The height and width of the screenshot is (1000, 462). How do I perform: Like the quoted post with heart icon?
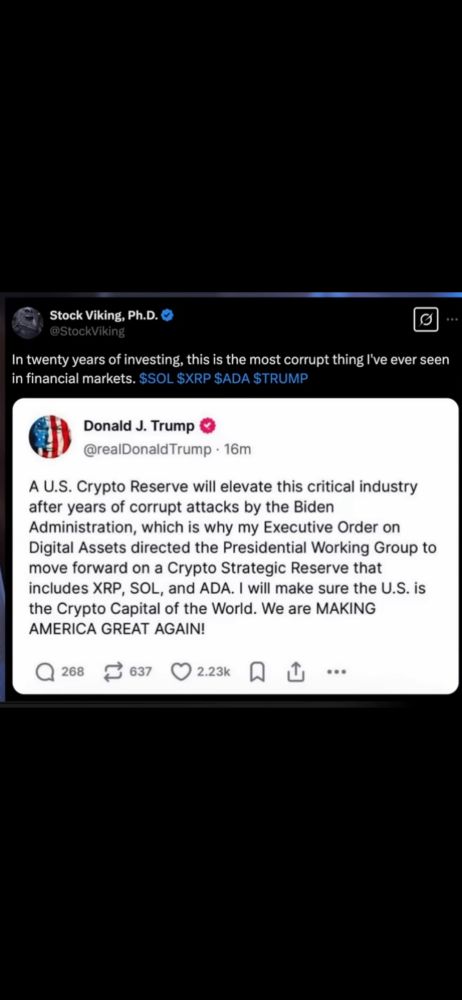(x=182, y=672)
